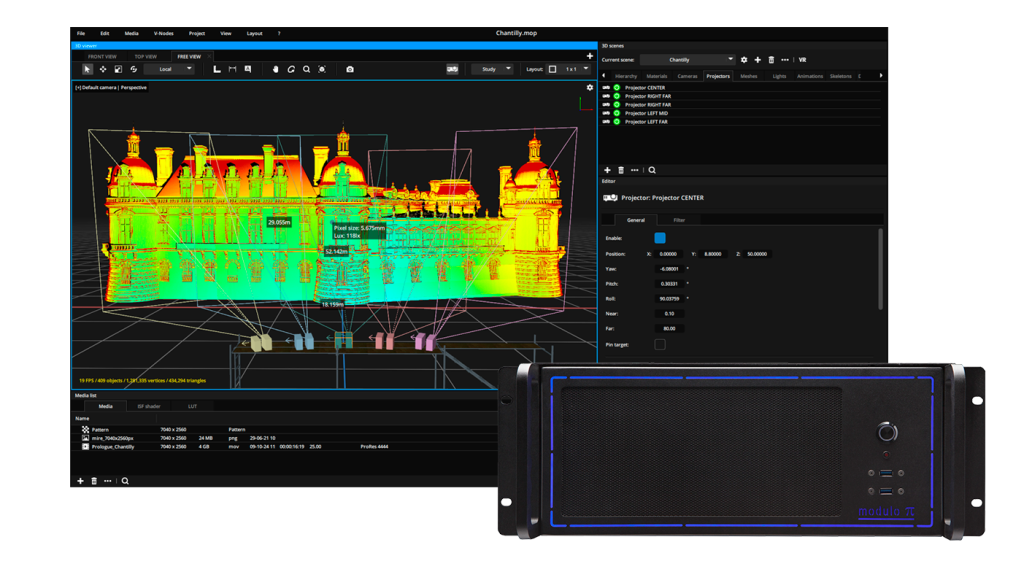Click the projector icon in viewer toolbar

[x=452, y=69]
